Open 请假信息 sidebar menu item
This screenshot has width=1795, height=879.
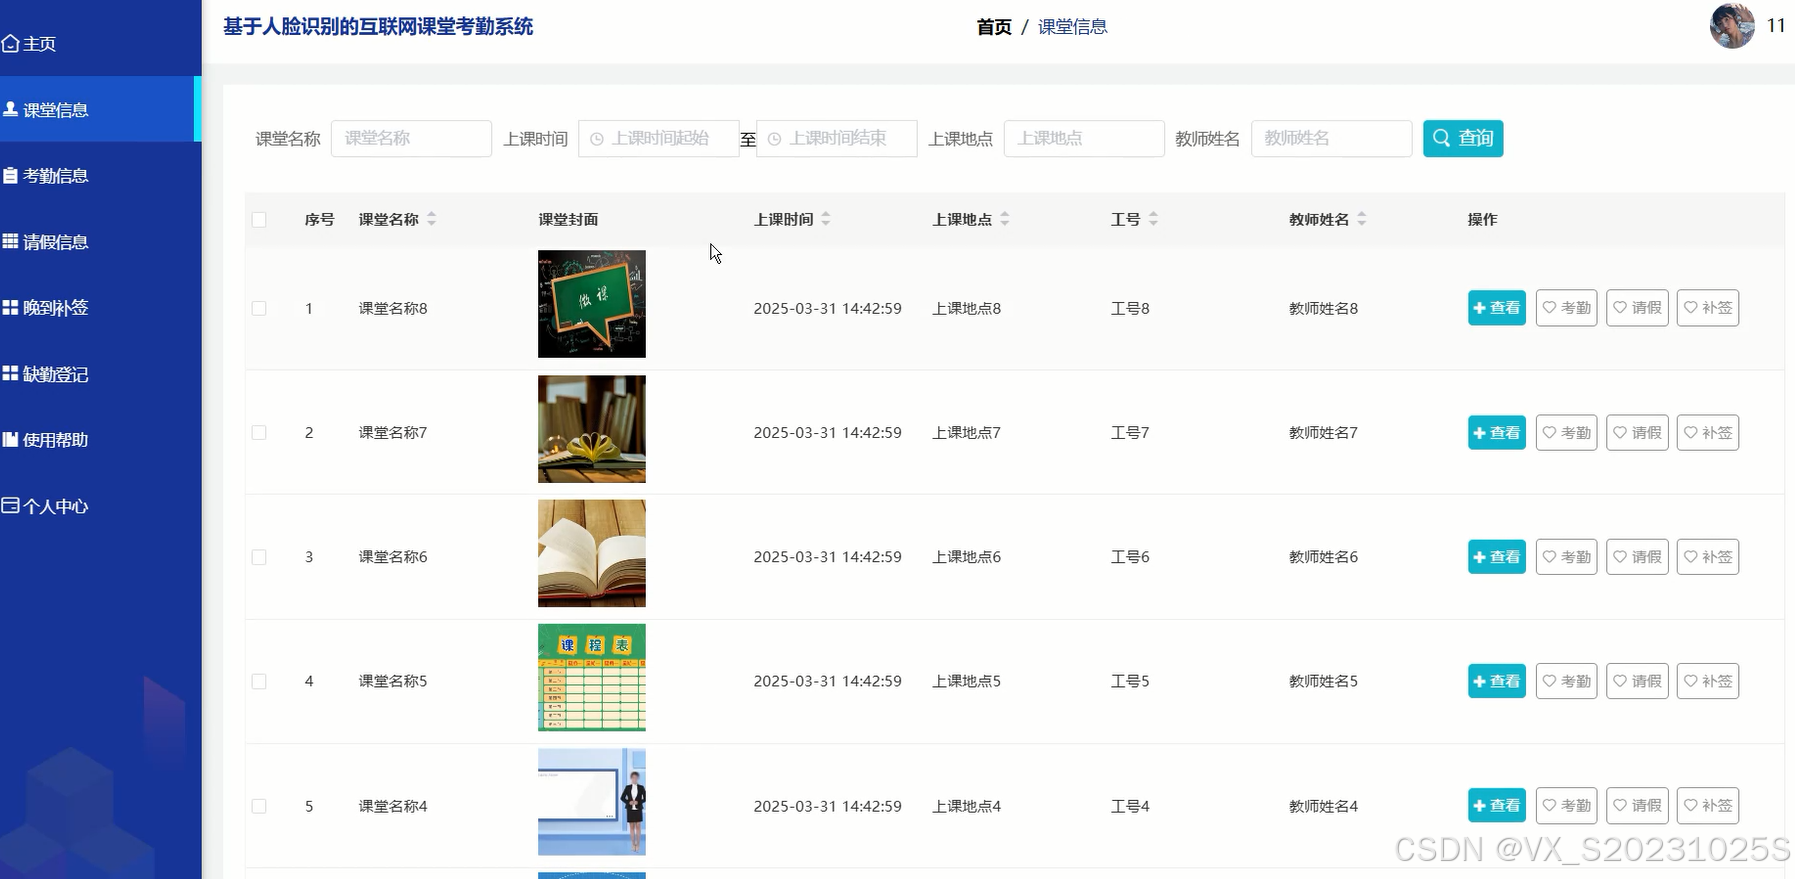(100, 241)
